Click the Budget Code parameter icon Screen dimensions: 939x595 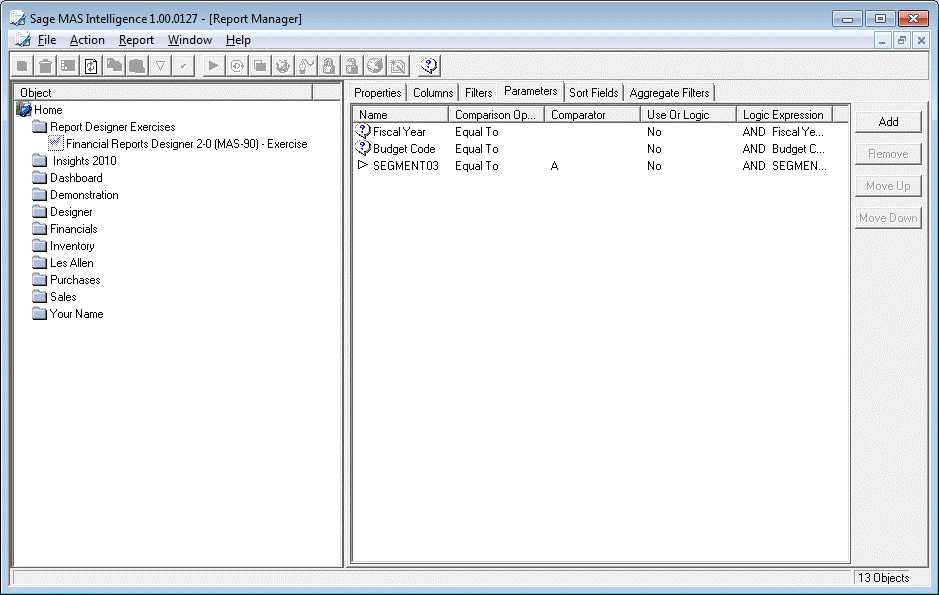[x=364, y=149]
